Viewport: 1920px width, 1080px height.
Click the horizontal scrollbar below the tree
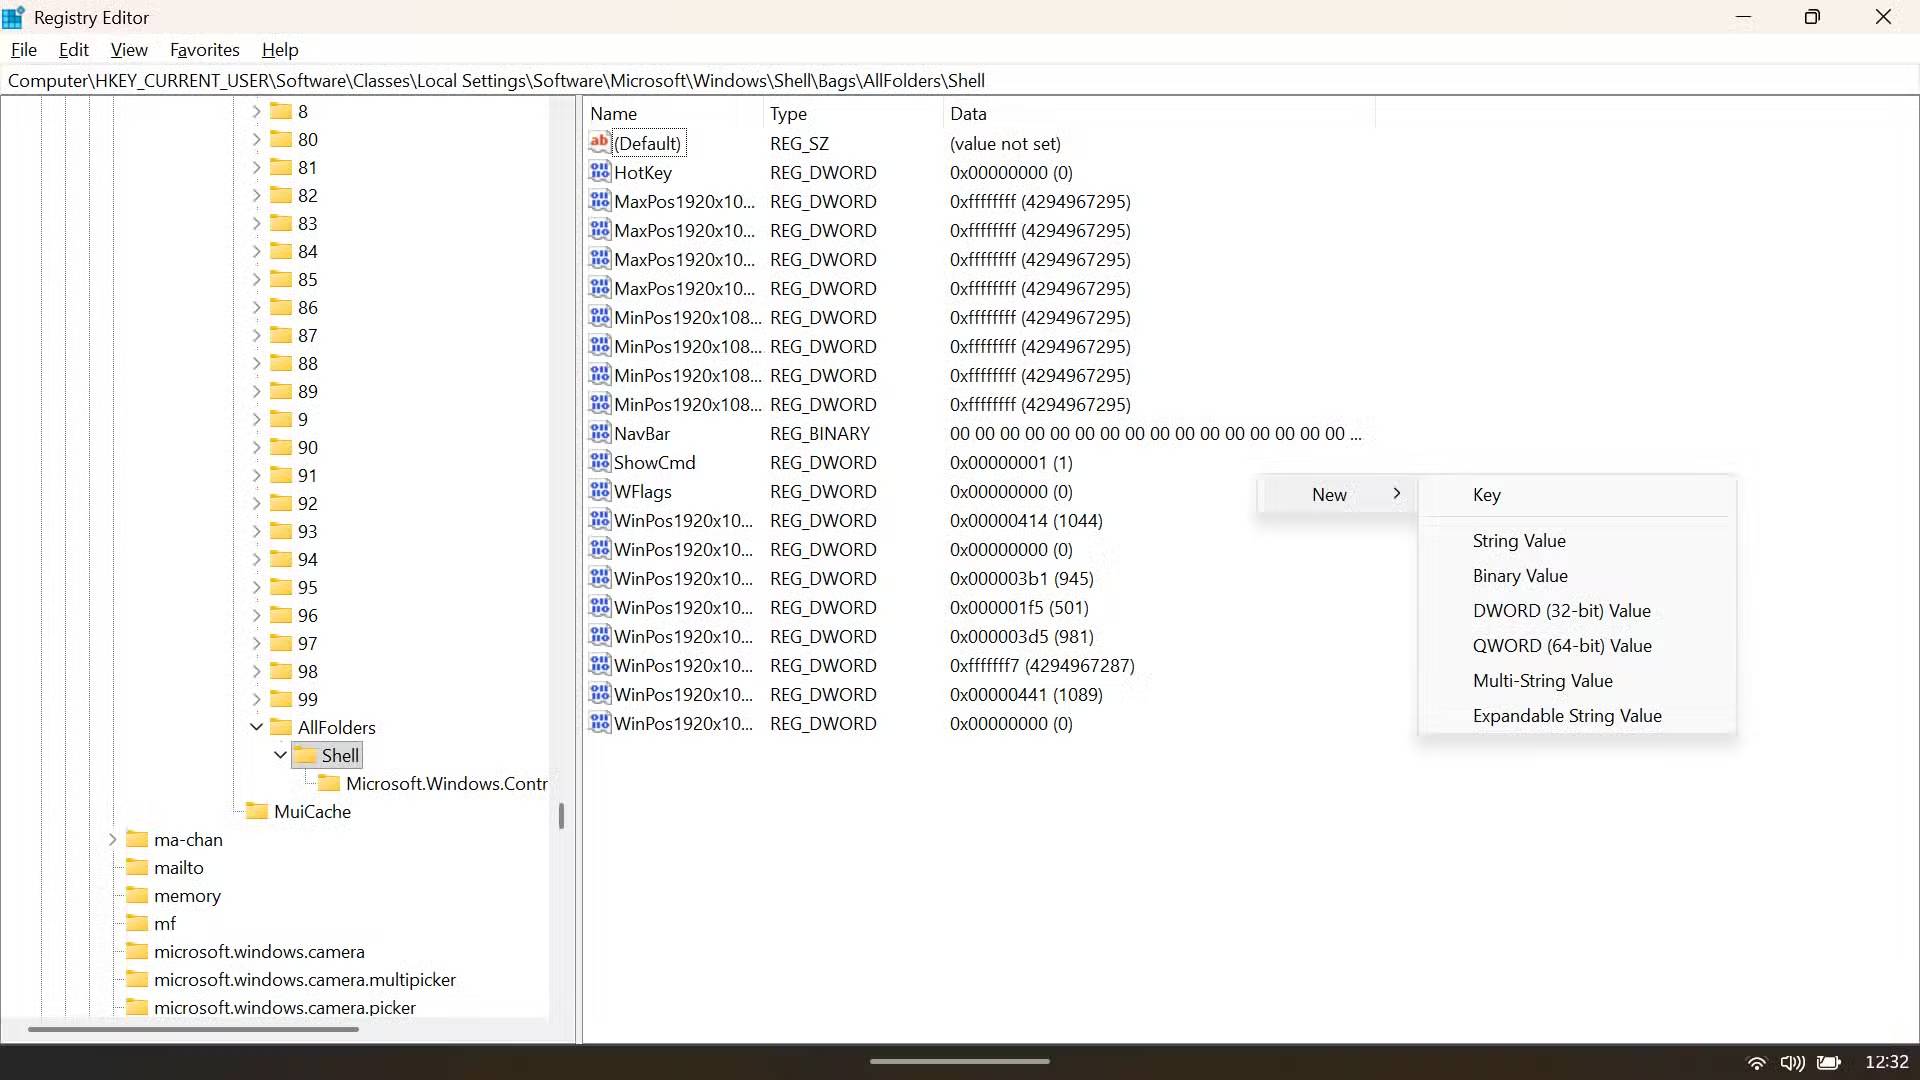click(193, 1029)
